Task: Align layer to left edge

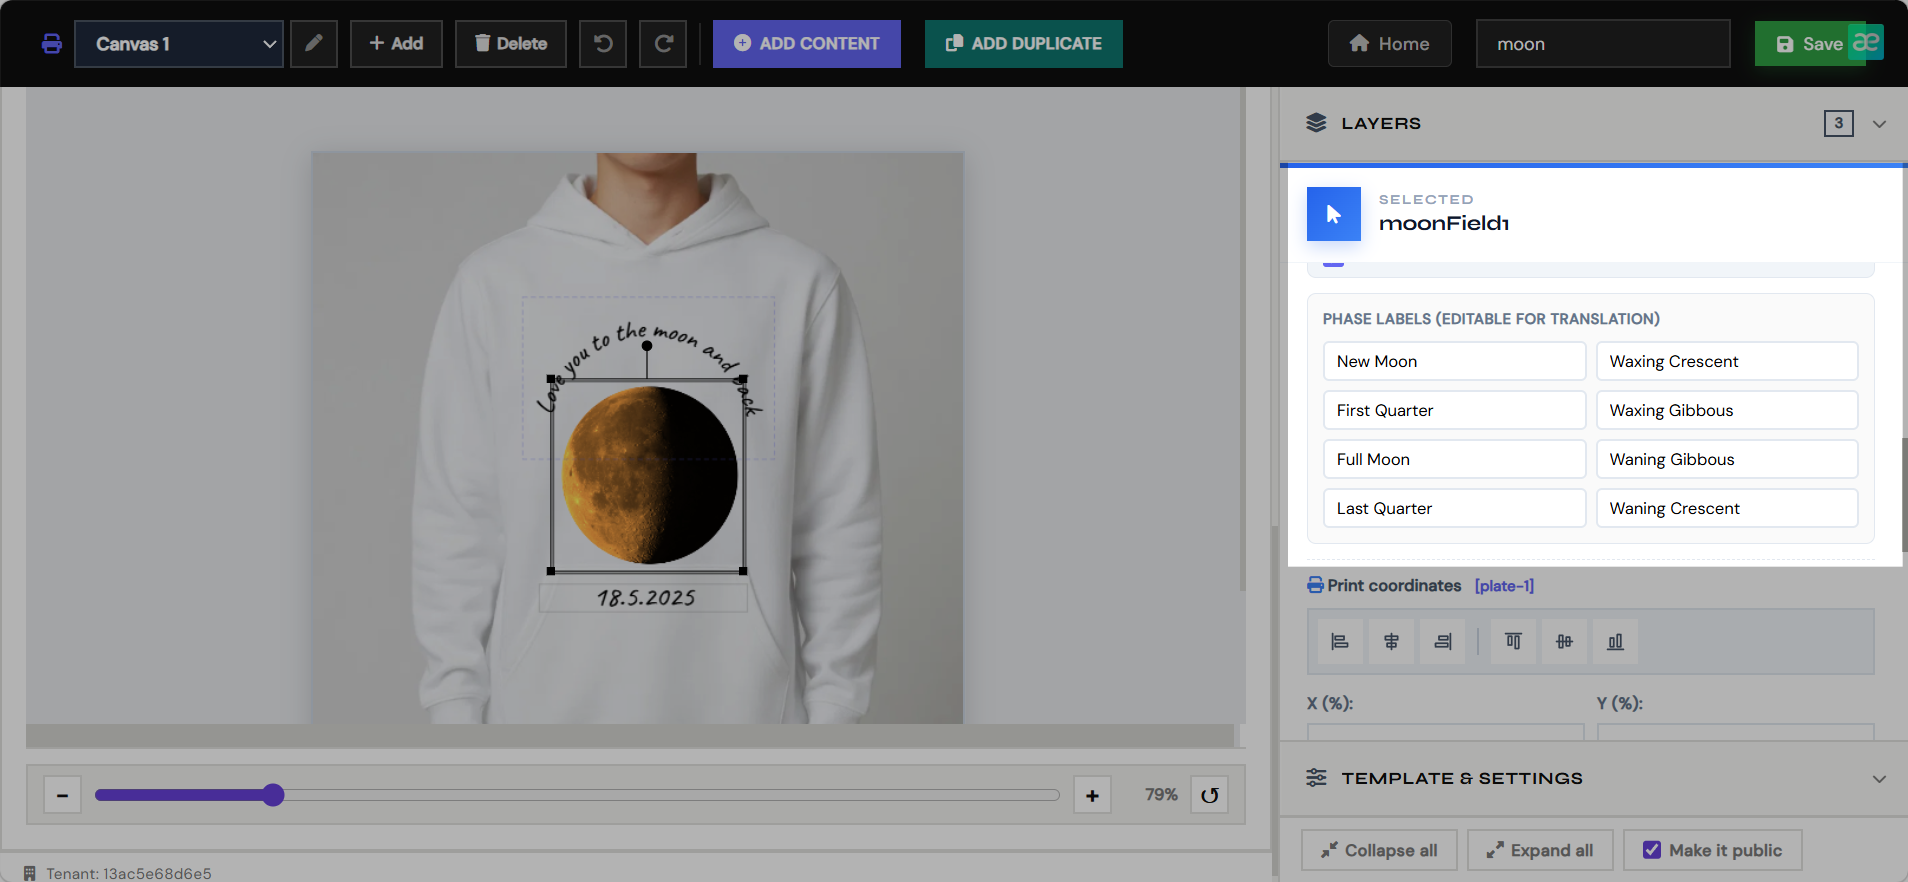Action: coord(1340,642)
